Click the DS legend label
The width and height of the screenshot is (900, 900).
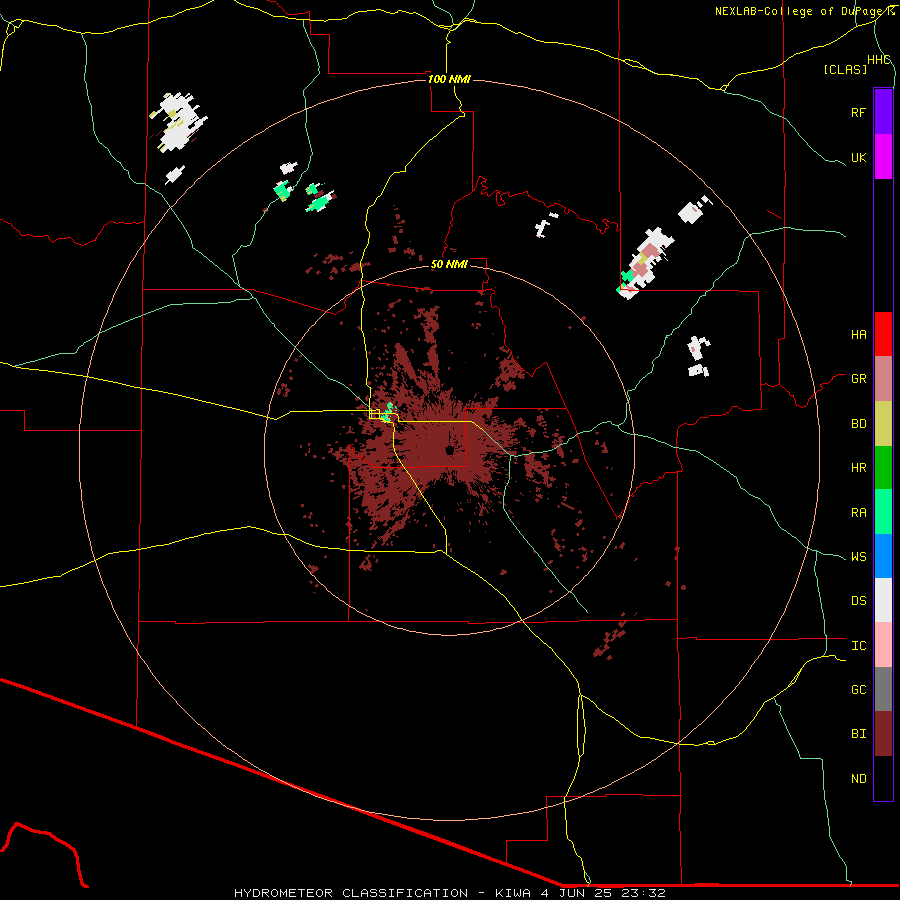pos(858,600)
